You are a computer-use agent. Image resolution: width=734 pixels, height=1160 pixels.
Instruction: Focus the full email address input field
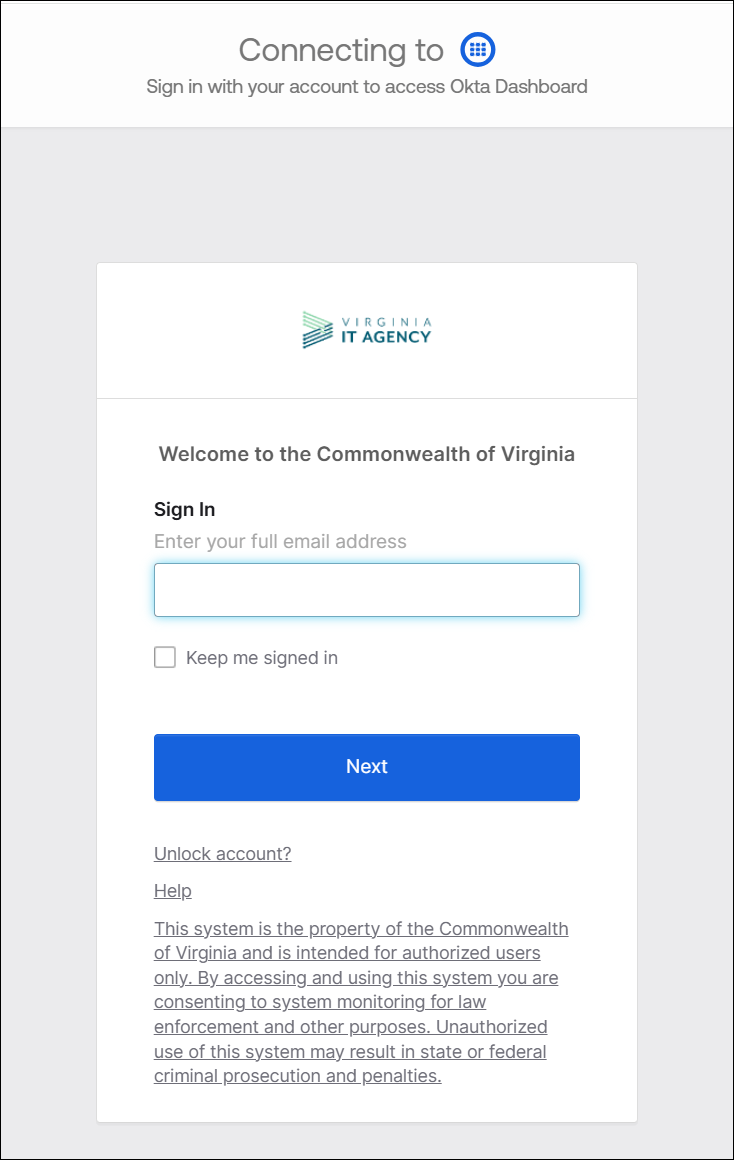tap(367, 590)
